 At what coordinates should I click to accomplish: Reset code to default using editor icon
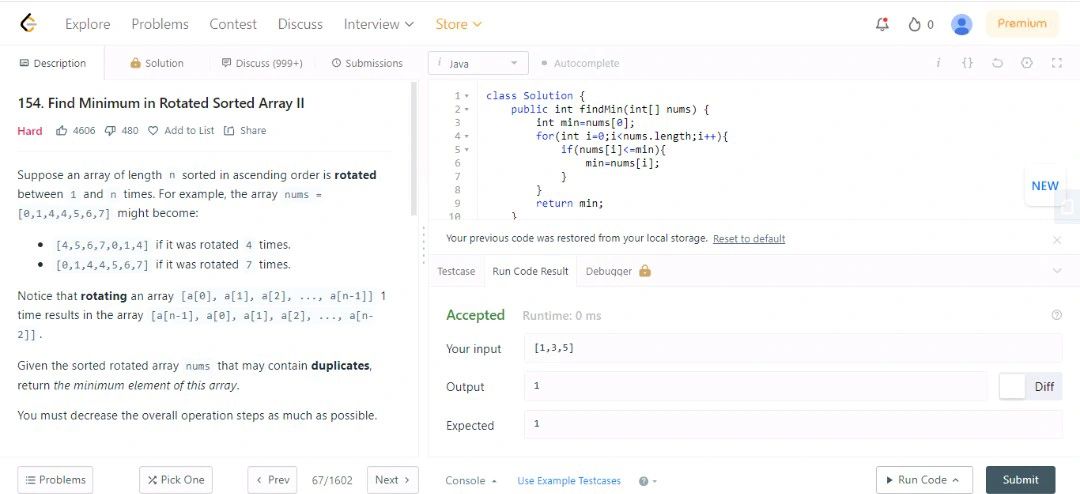(997, 63)
